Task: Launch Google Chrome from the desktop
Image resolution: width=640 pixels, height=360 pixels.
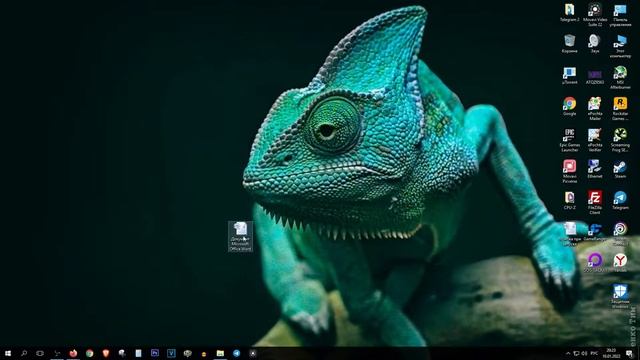Action: (x=569, y=107)
